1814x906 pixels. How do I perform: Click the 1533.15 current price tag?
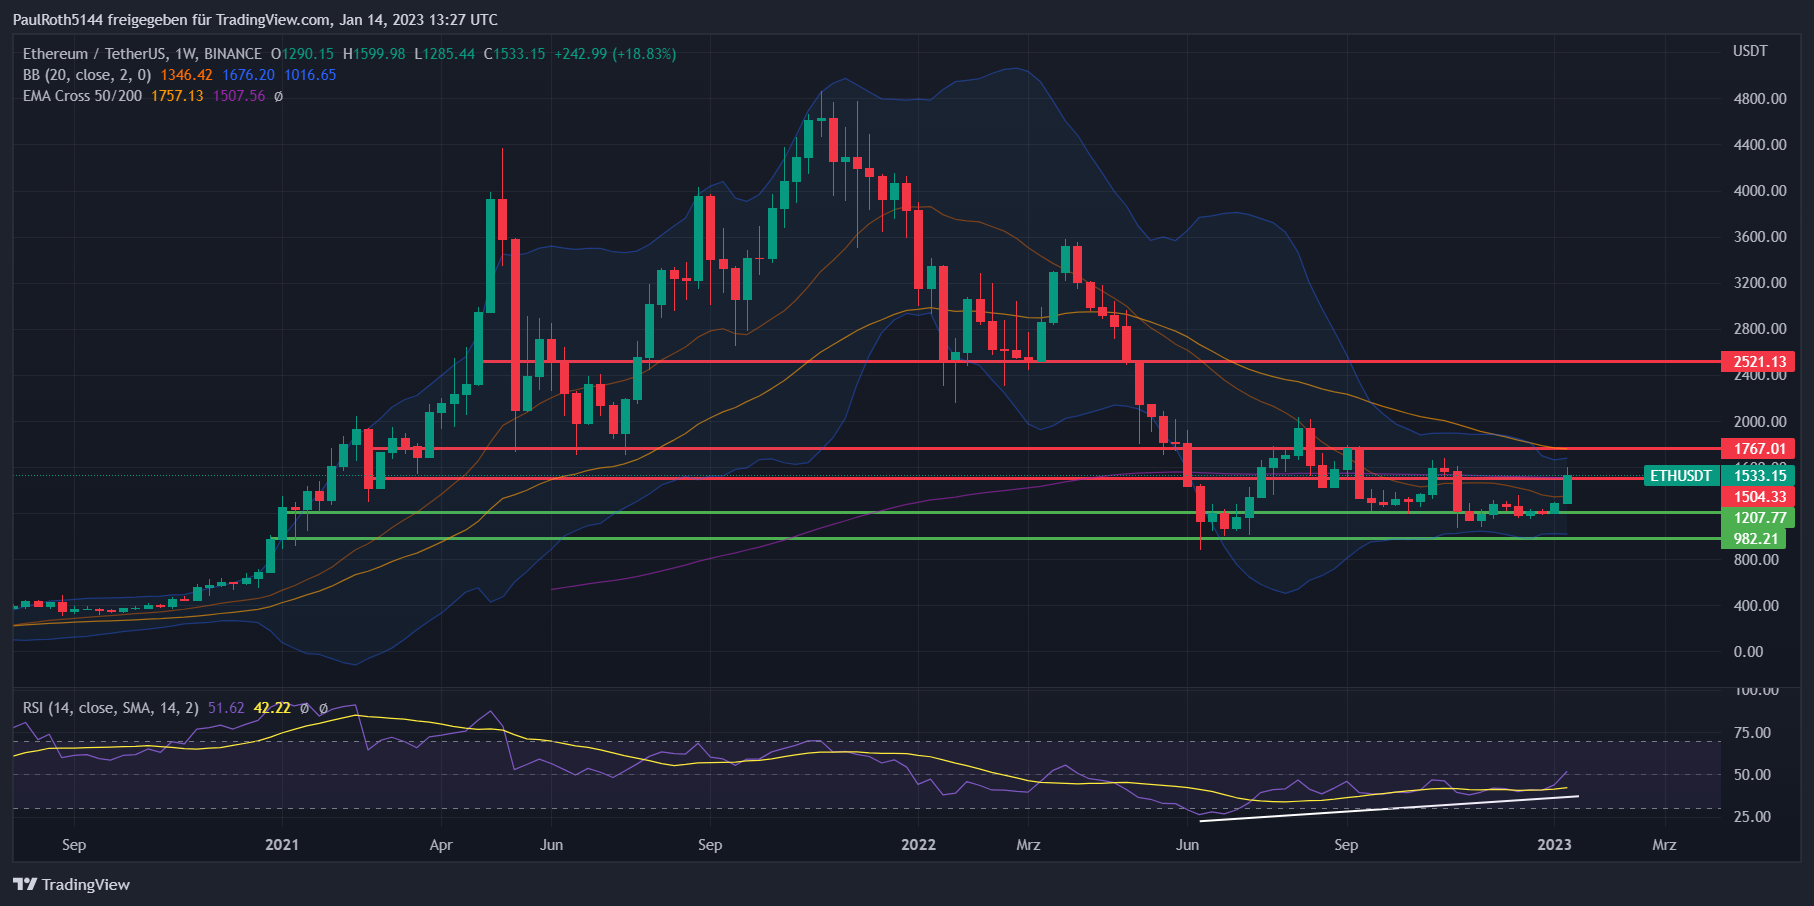coord(1758,476)
